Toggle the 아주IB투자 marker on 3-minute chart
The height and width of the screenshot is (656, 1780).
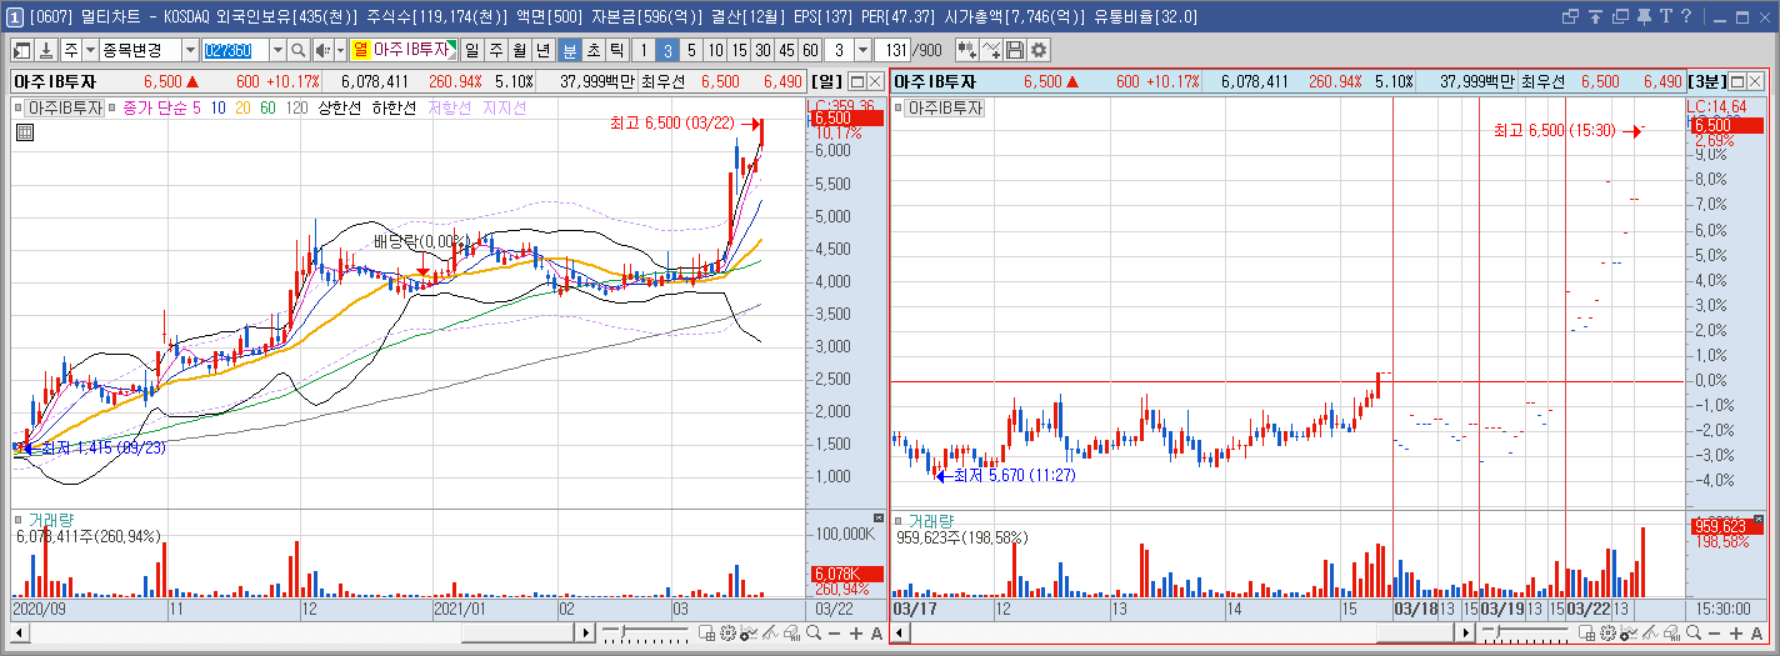coord(898,108)
